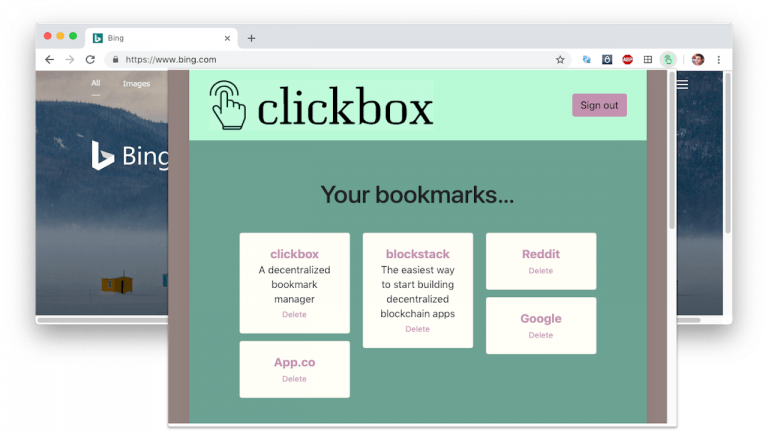Delete the Reddit bookmark

[x=541, y=270]
